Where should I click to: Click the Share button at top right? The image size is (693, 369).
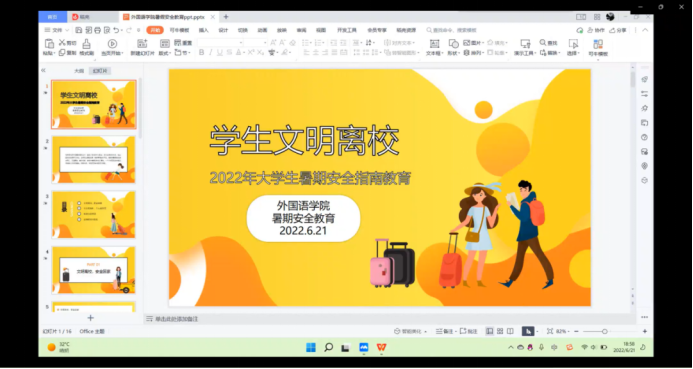pyautogui.click(x=618, y=30)
